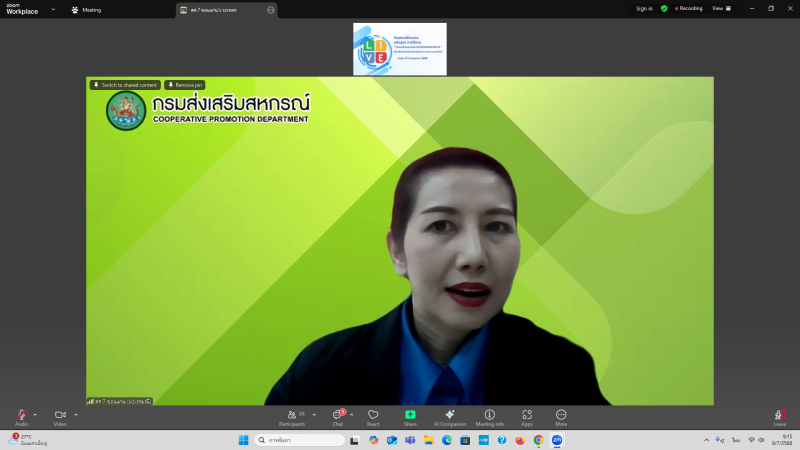Click the Sign in link
Screen dimensions: 800x450
[x=644, y=8]
